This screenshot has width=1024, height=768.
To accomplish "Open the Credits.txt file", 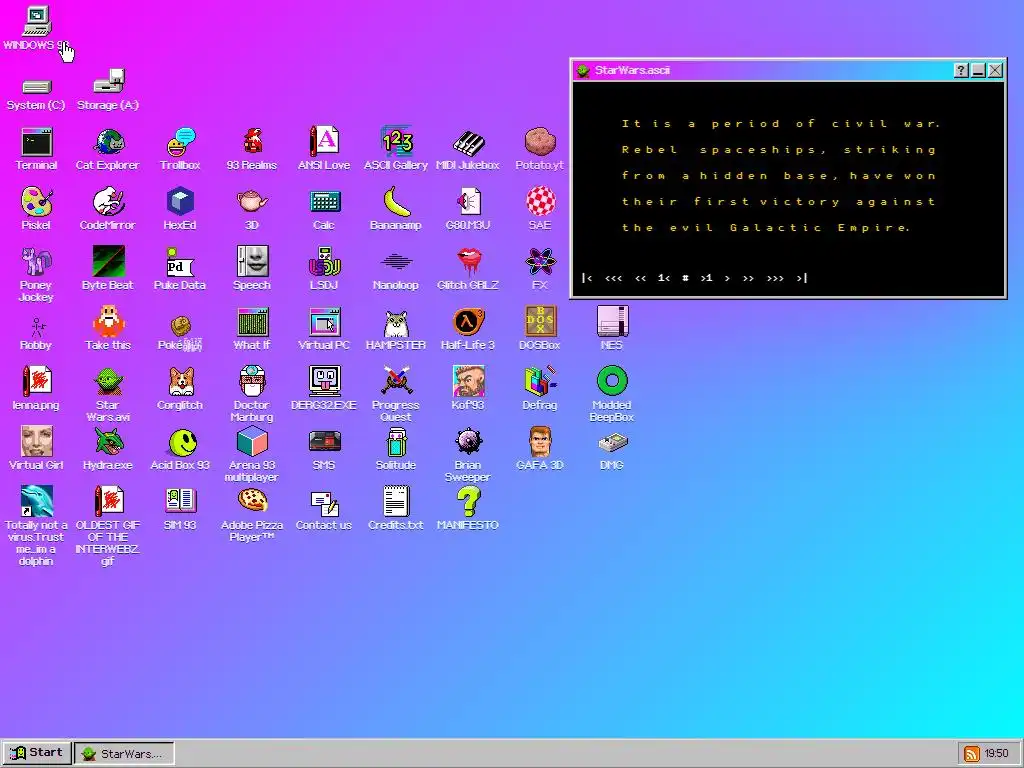I will point(396,509).
